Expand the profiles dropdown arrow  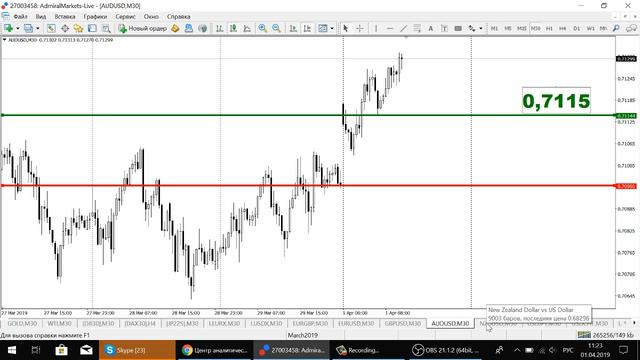[x=38, y=29]
